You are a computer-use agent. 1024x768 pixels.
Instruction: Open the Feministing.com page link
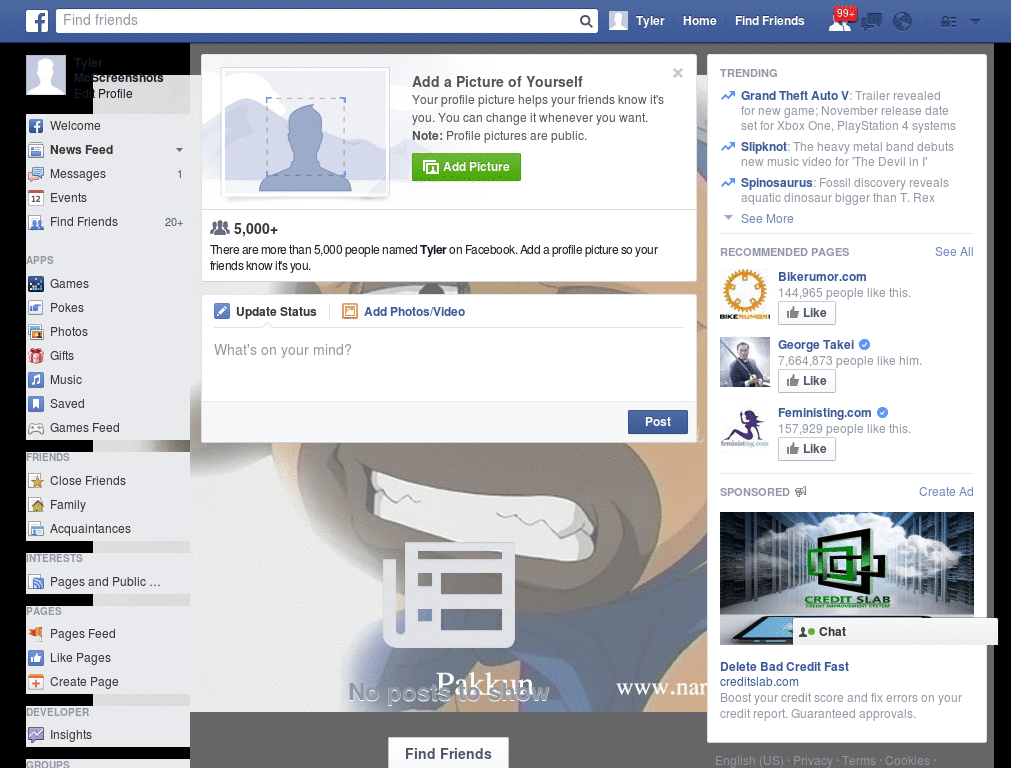coord(824,413)
